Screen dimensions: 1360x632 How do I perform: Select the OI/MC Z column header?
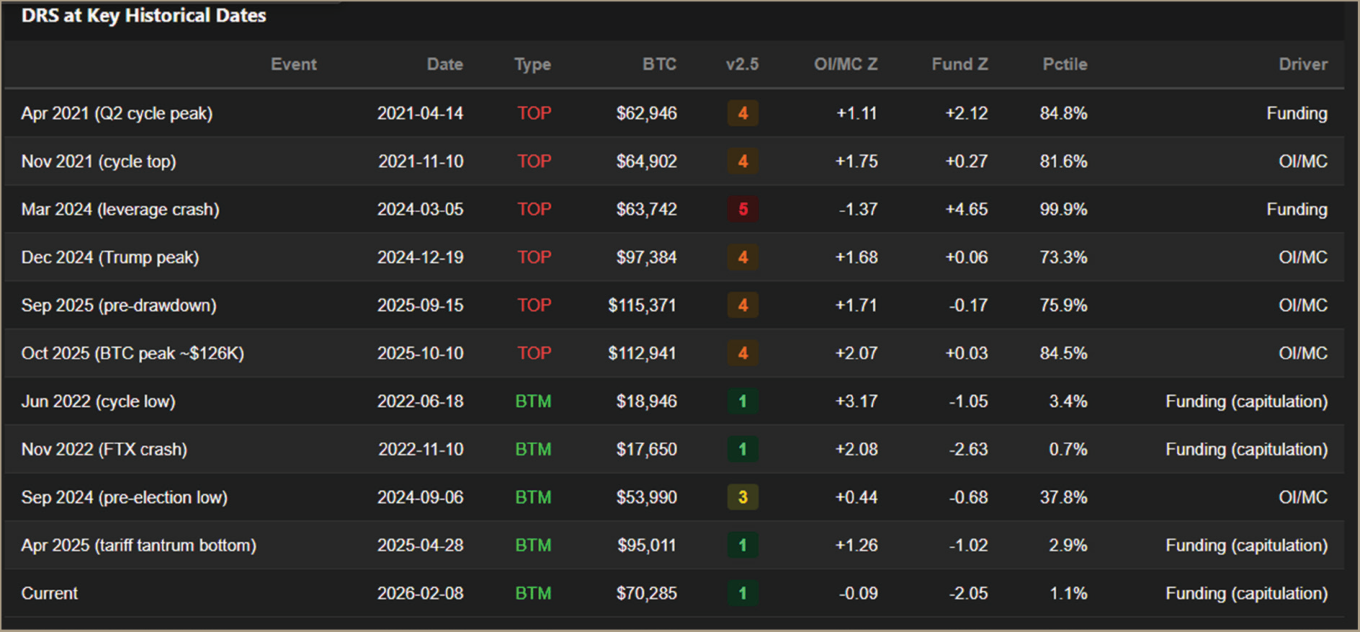point(846,64)
